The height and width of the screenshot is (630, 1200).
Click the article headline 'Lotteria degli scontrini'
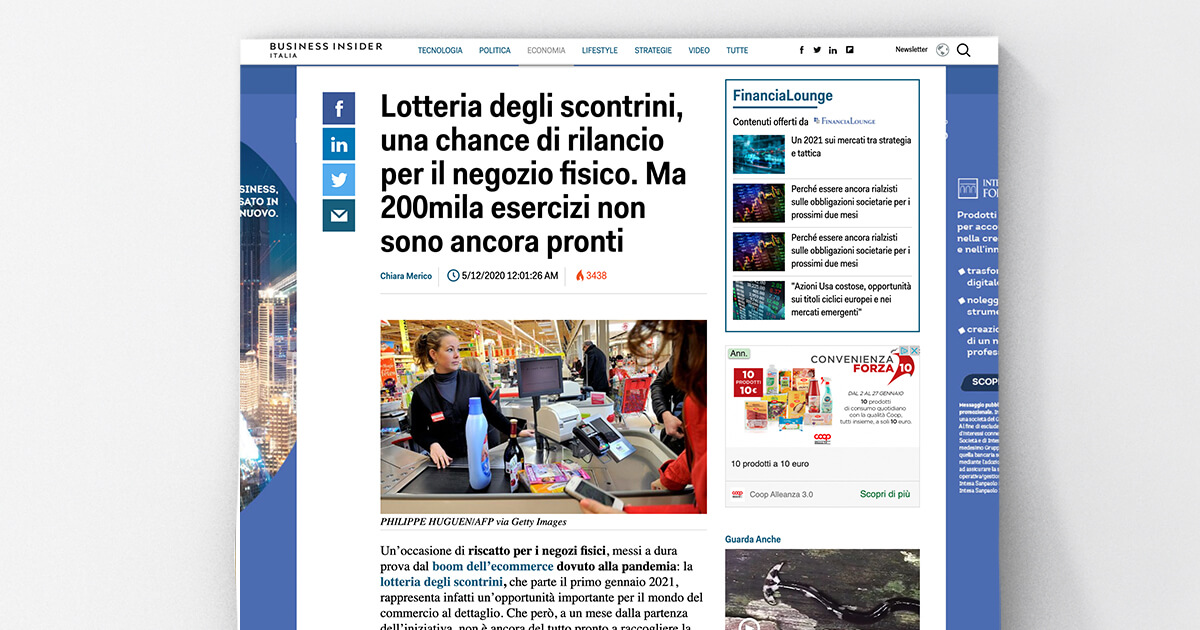pos(532,174)
